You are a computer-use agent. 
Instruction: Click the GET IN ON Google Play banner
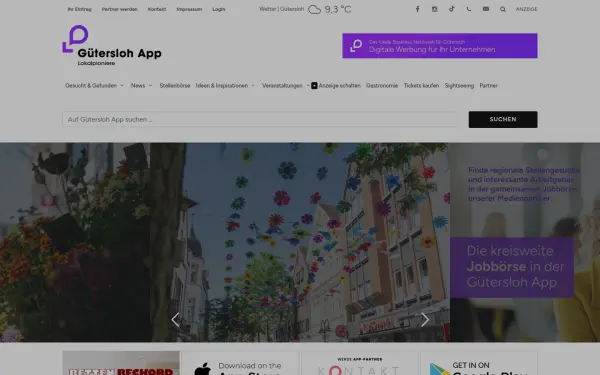click(x=479, y=363)
